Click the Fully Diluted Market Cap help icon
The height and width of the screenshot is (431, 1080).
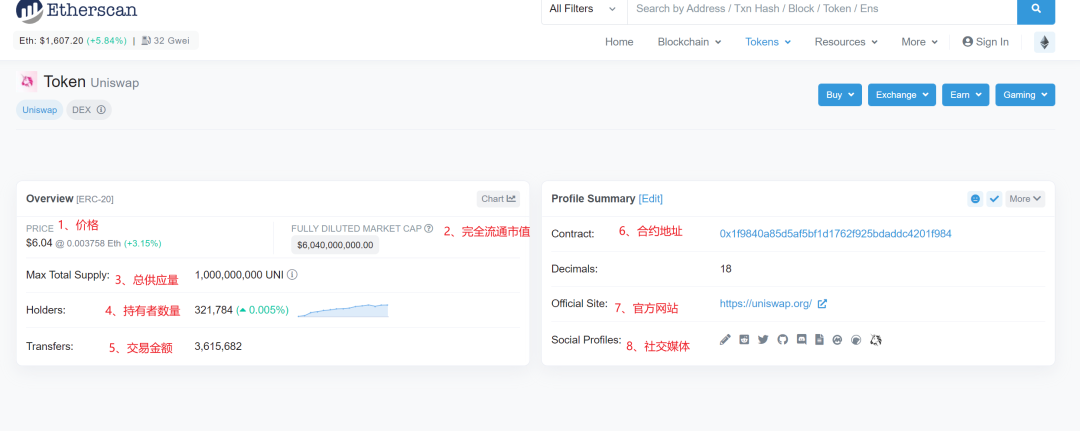pos(428,228)
